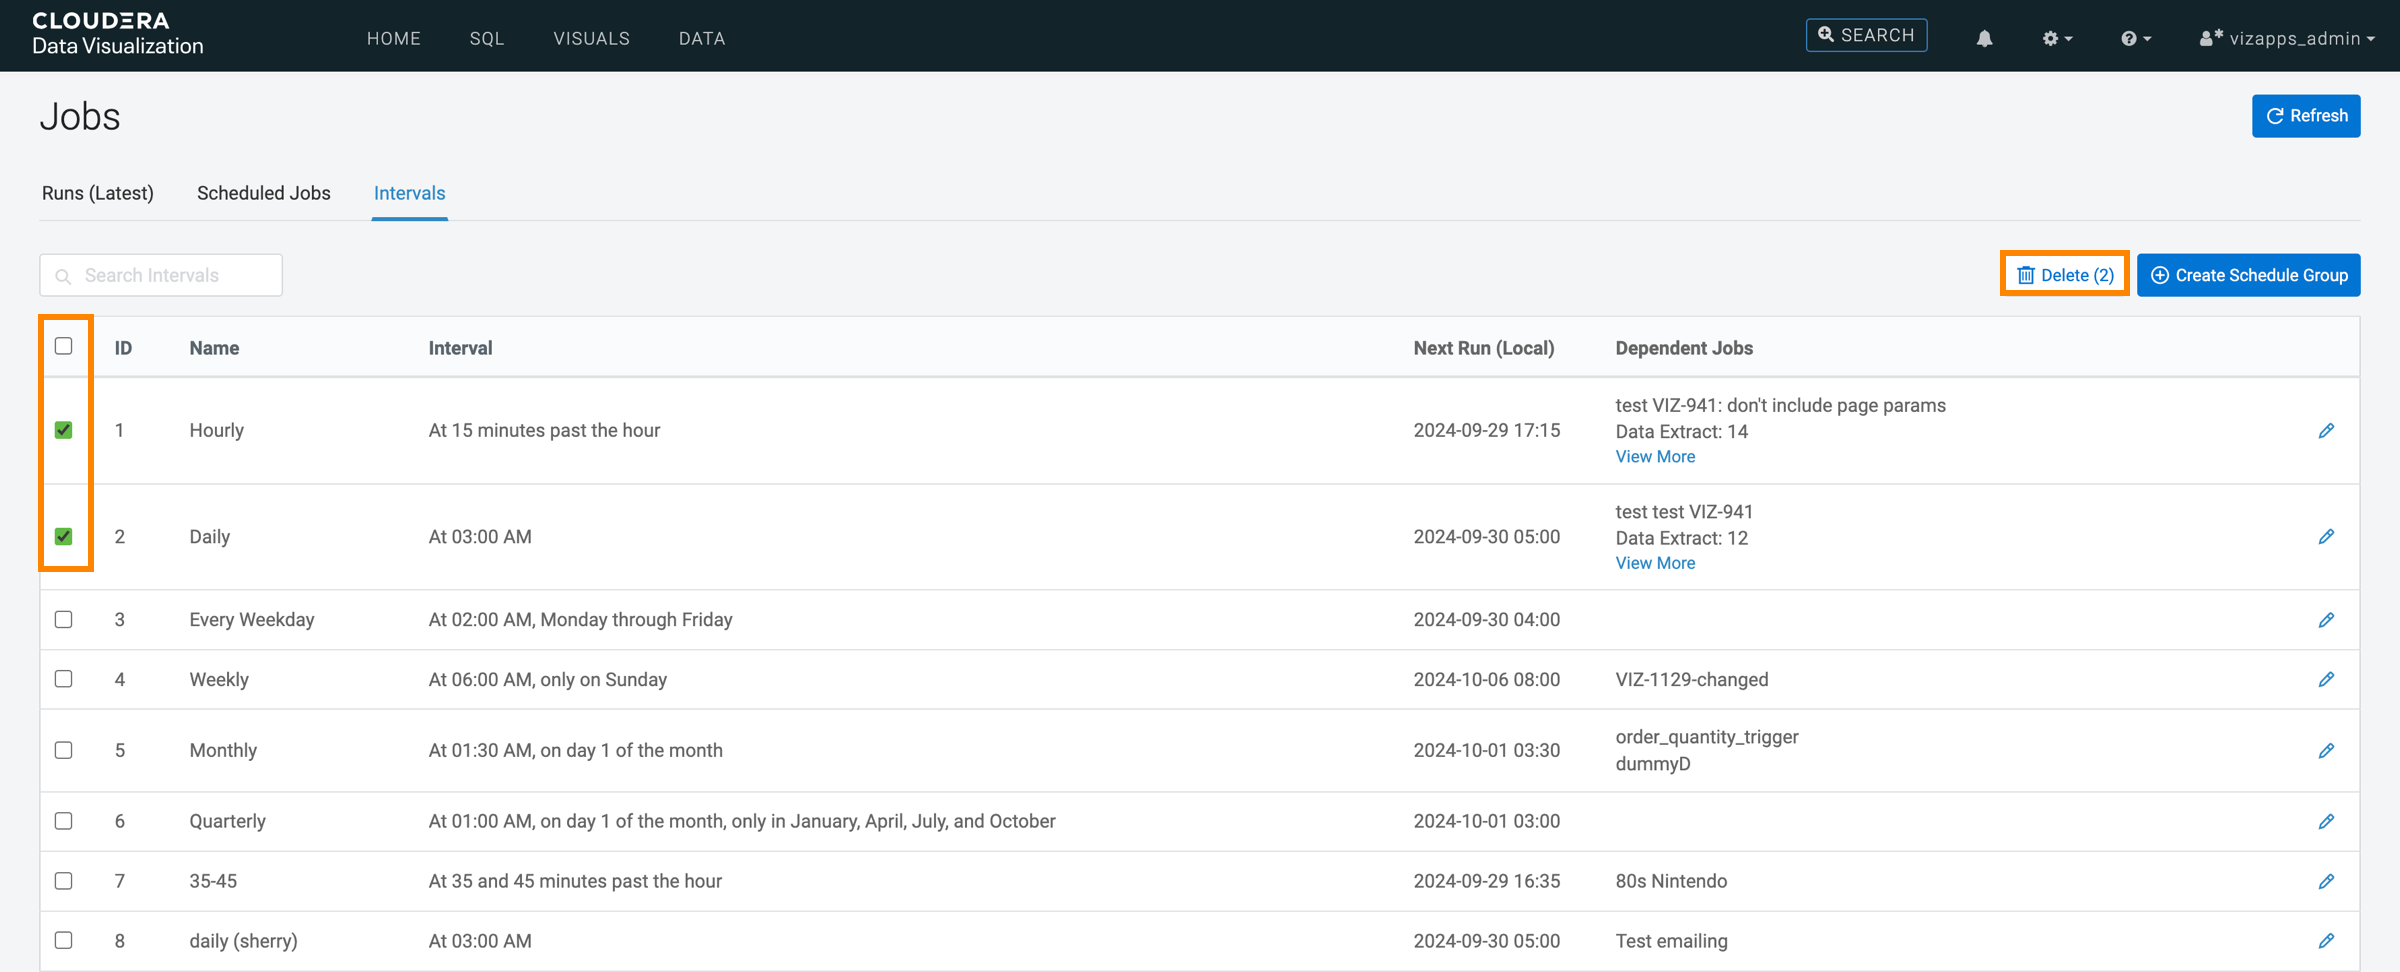Delete the two selected intervals
Viewport: 2400px width, 972px height.
coord(2065,275)
